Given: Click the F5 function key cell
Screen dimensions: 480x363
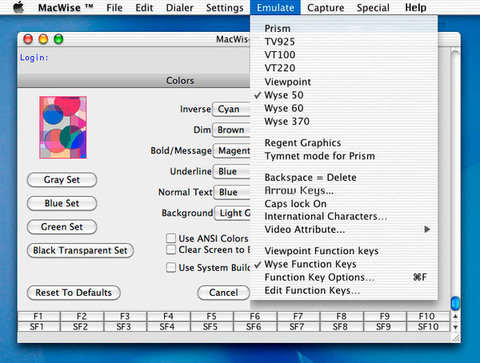Looking at the screenshot, I should 212,316.
